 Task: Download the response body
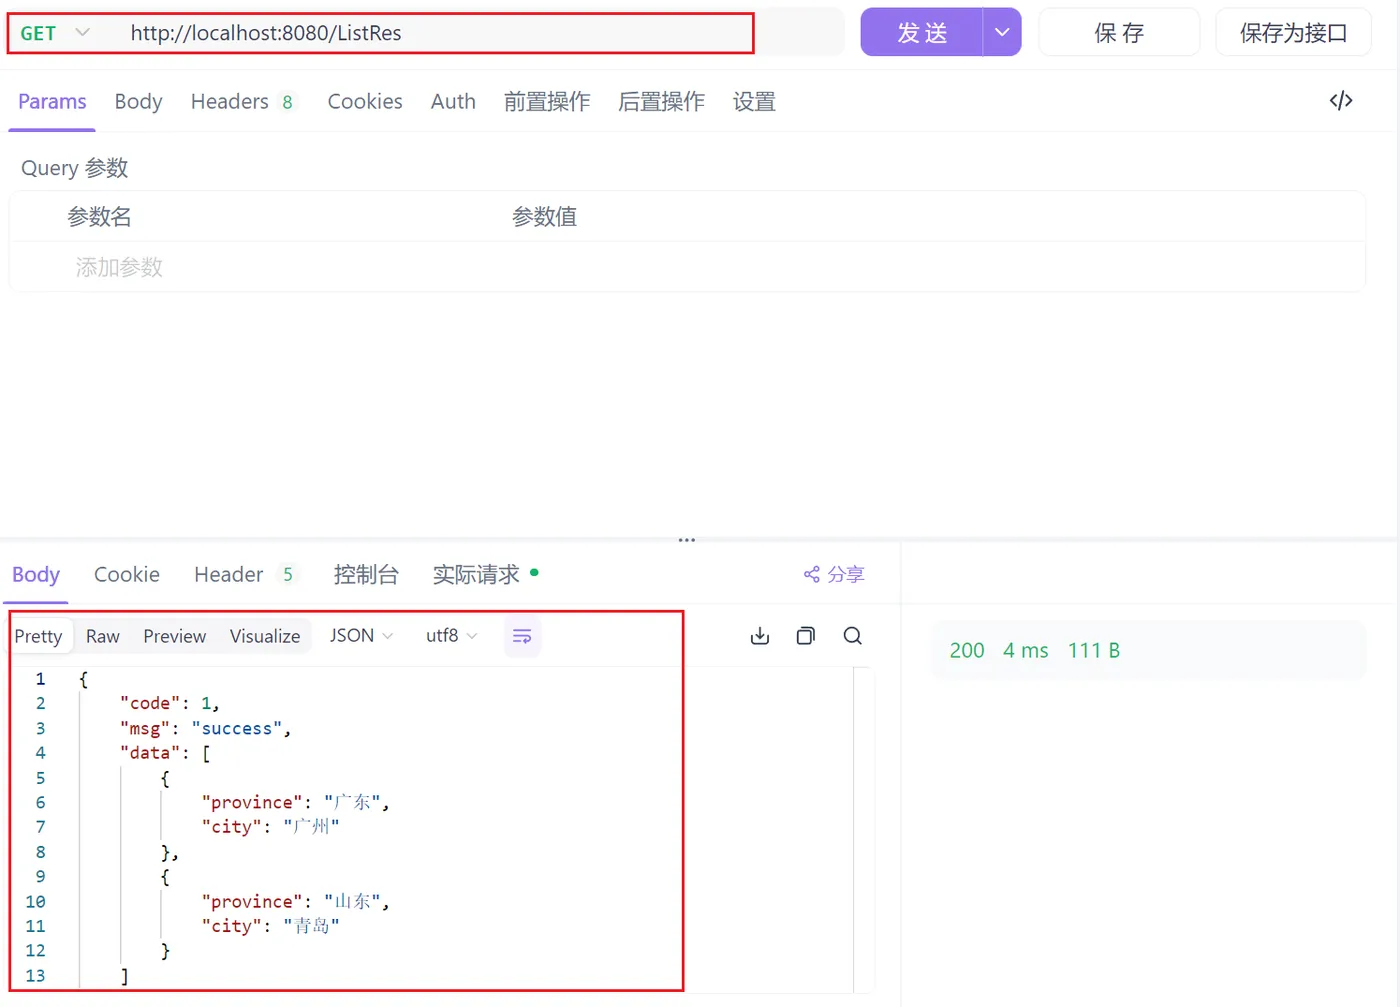click(x=760, y=636)
